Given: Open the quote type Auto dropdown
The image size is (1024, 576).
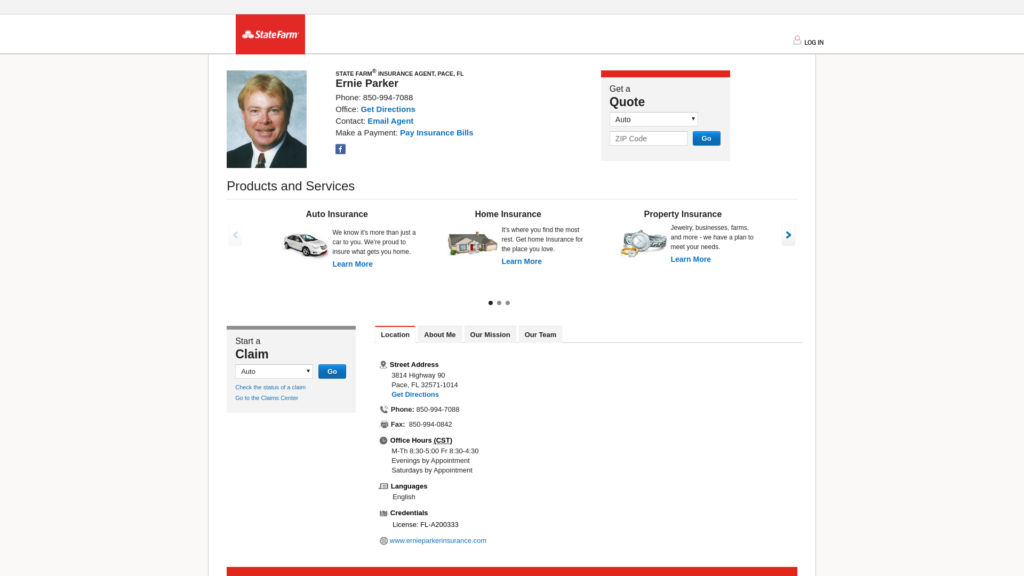Looking at the screenshot, I should (x=653, y=119).
